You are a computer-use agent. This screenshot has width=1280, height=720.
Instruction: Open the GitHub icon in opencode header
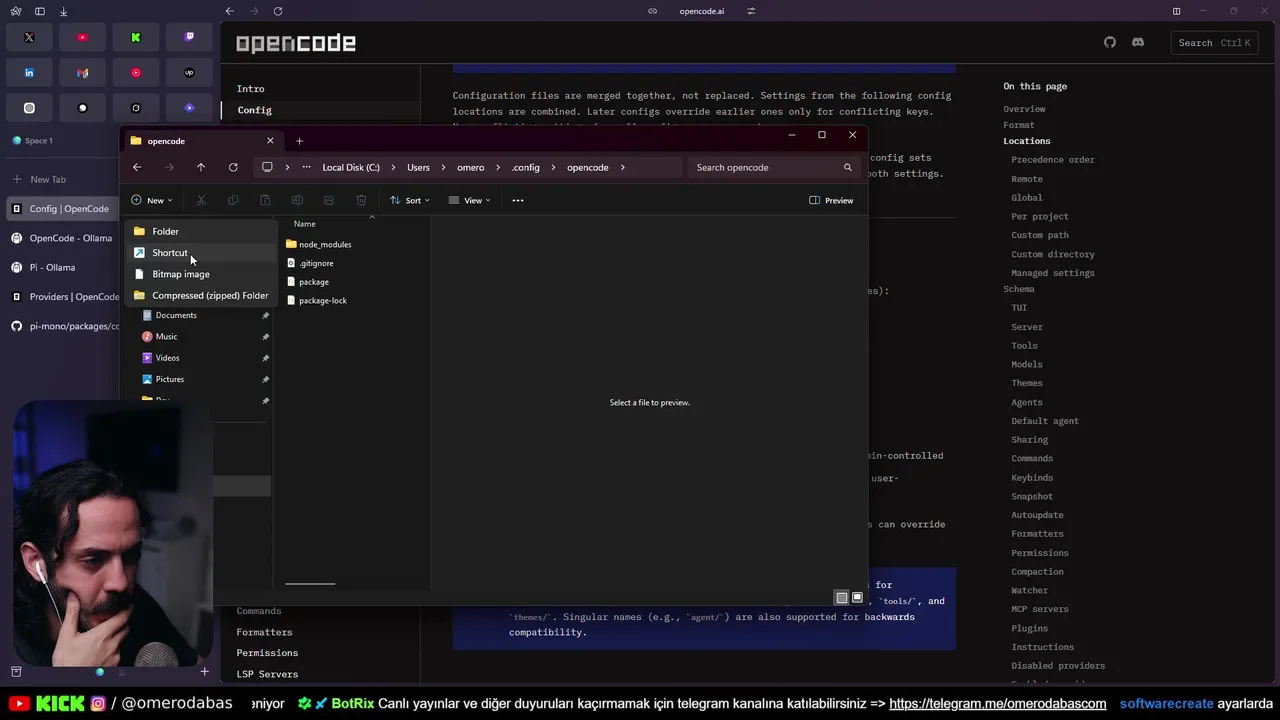coord(1110,42)
